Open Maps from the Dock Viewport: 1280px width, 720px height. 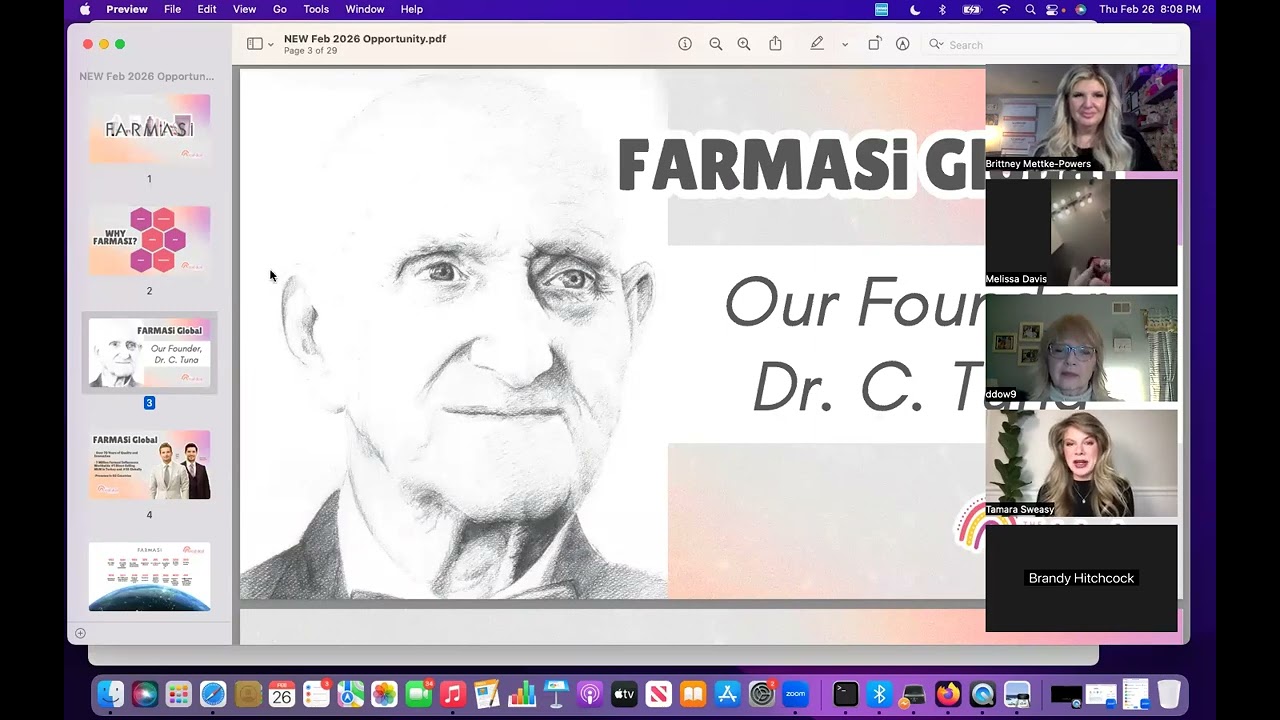350,694
